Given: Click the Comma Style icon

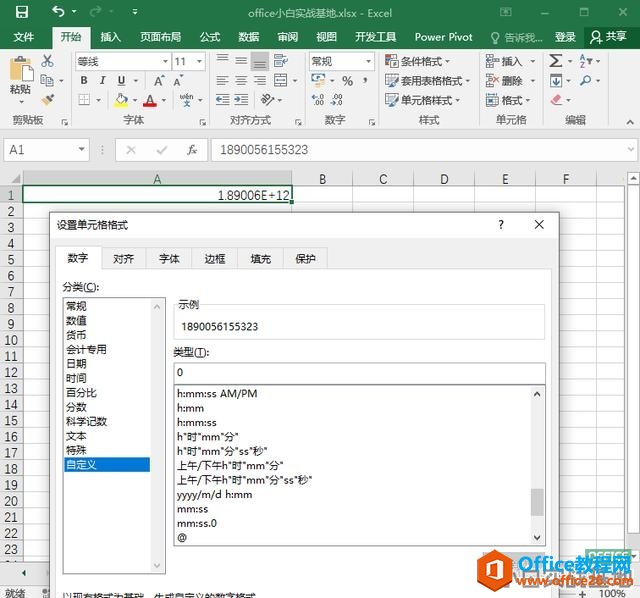Looking at the screenshot, I should pos(365,80).
